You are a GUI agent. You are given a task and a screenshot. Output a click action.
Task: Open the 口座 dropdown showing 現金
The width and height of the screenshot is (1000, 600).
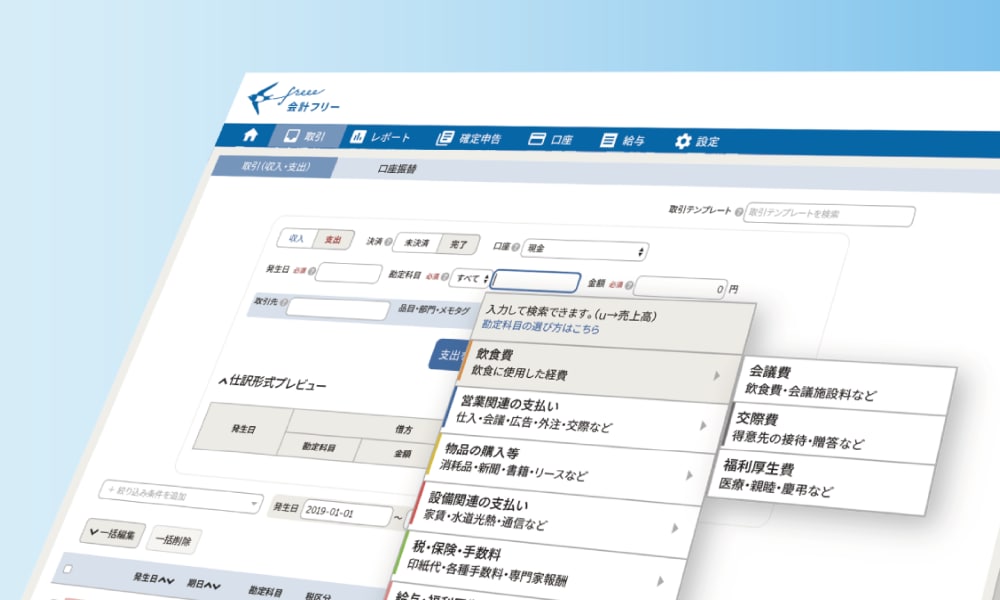click(585, 250)
